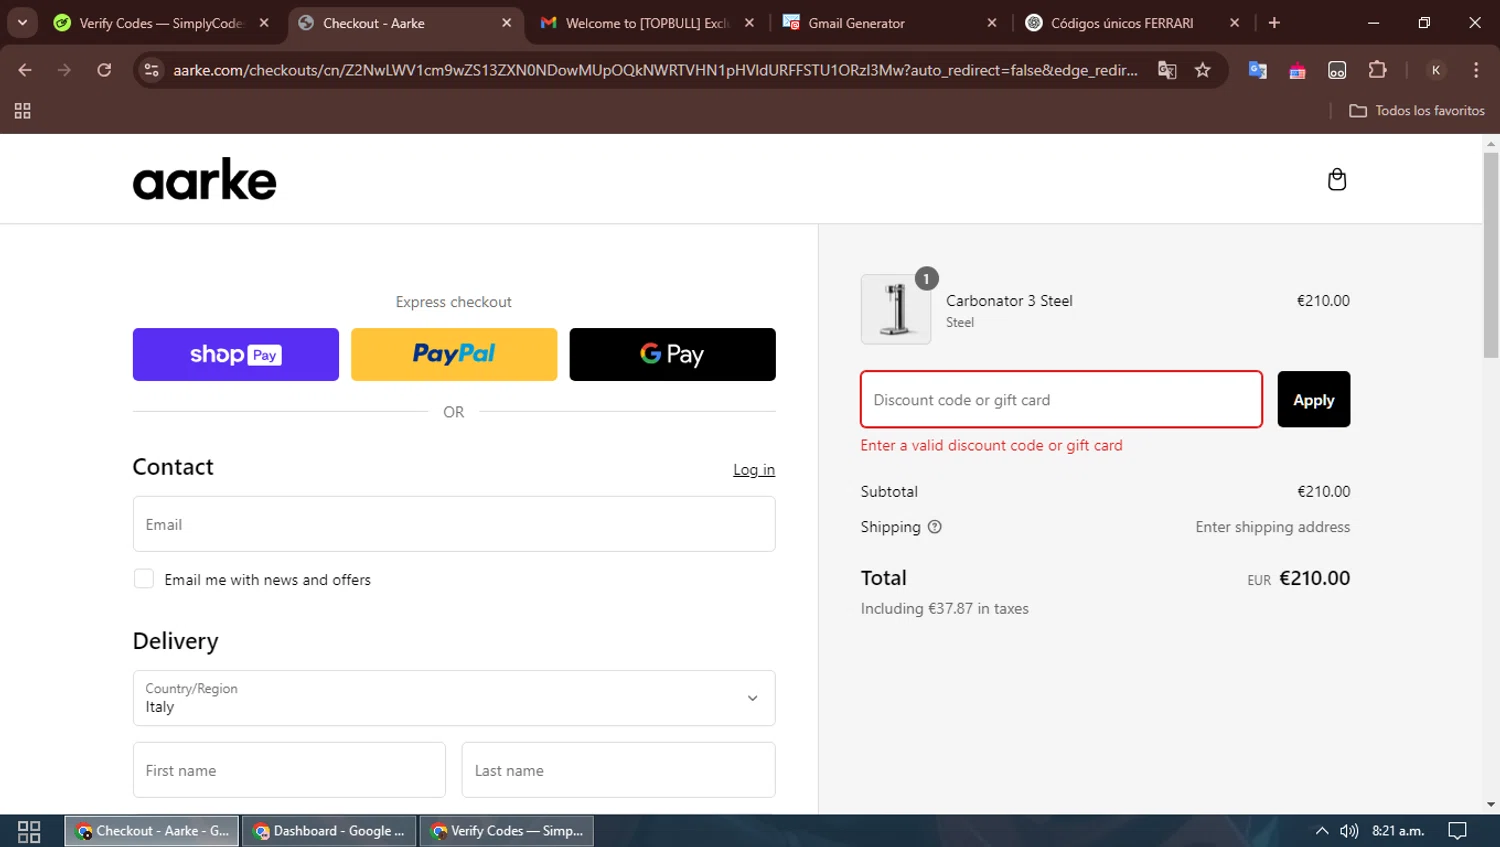The height and width of the screenshot is (847, 1500).
Task: Open the system volume icon
Action: pos(1349,831)
